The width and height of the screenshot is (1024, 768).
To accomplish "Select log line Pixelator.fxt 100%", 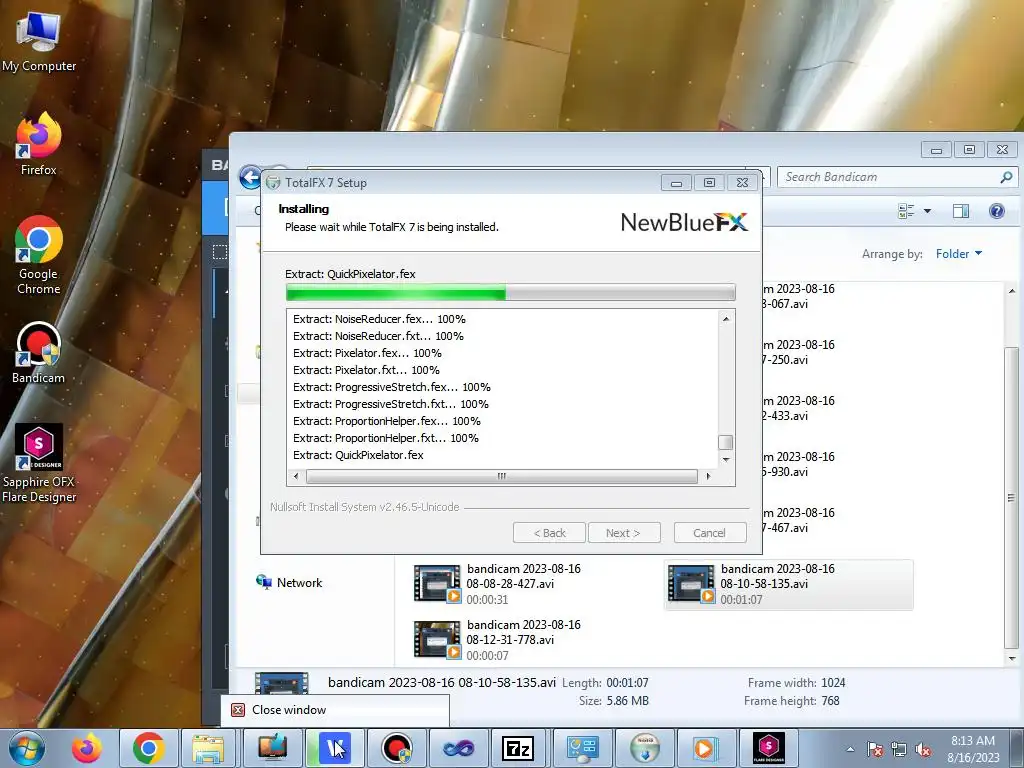I will click(366, 370).
